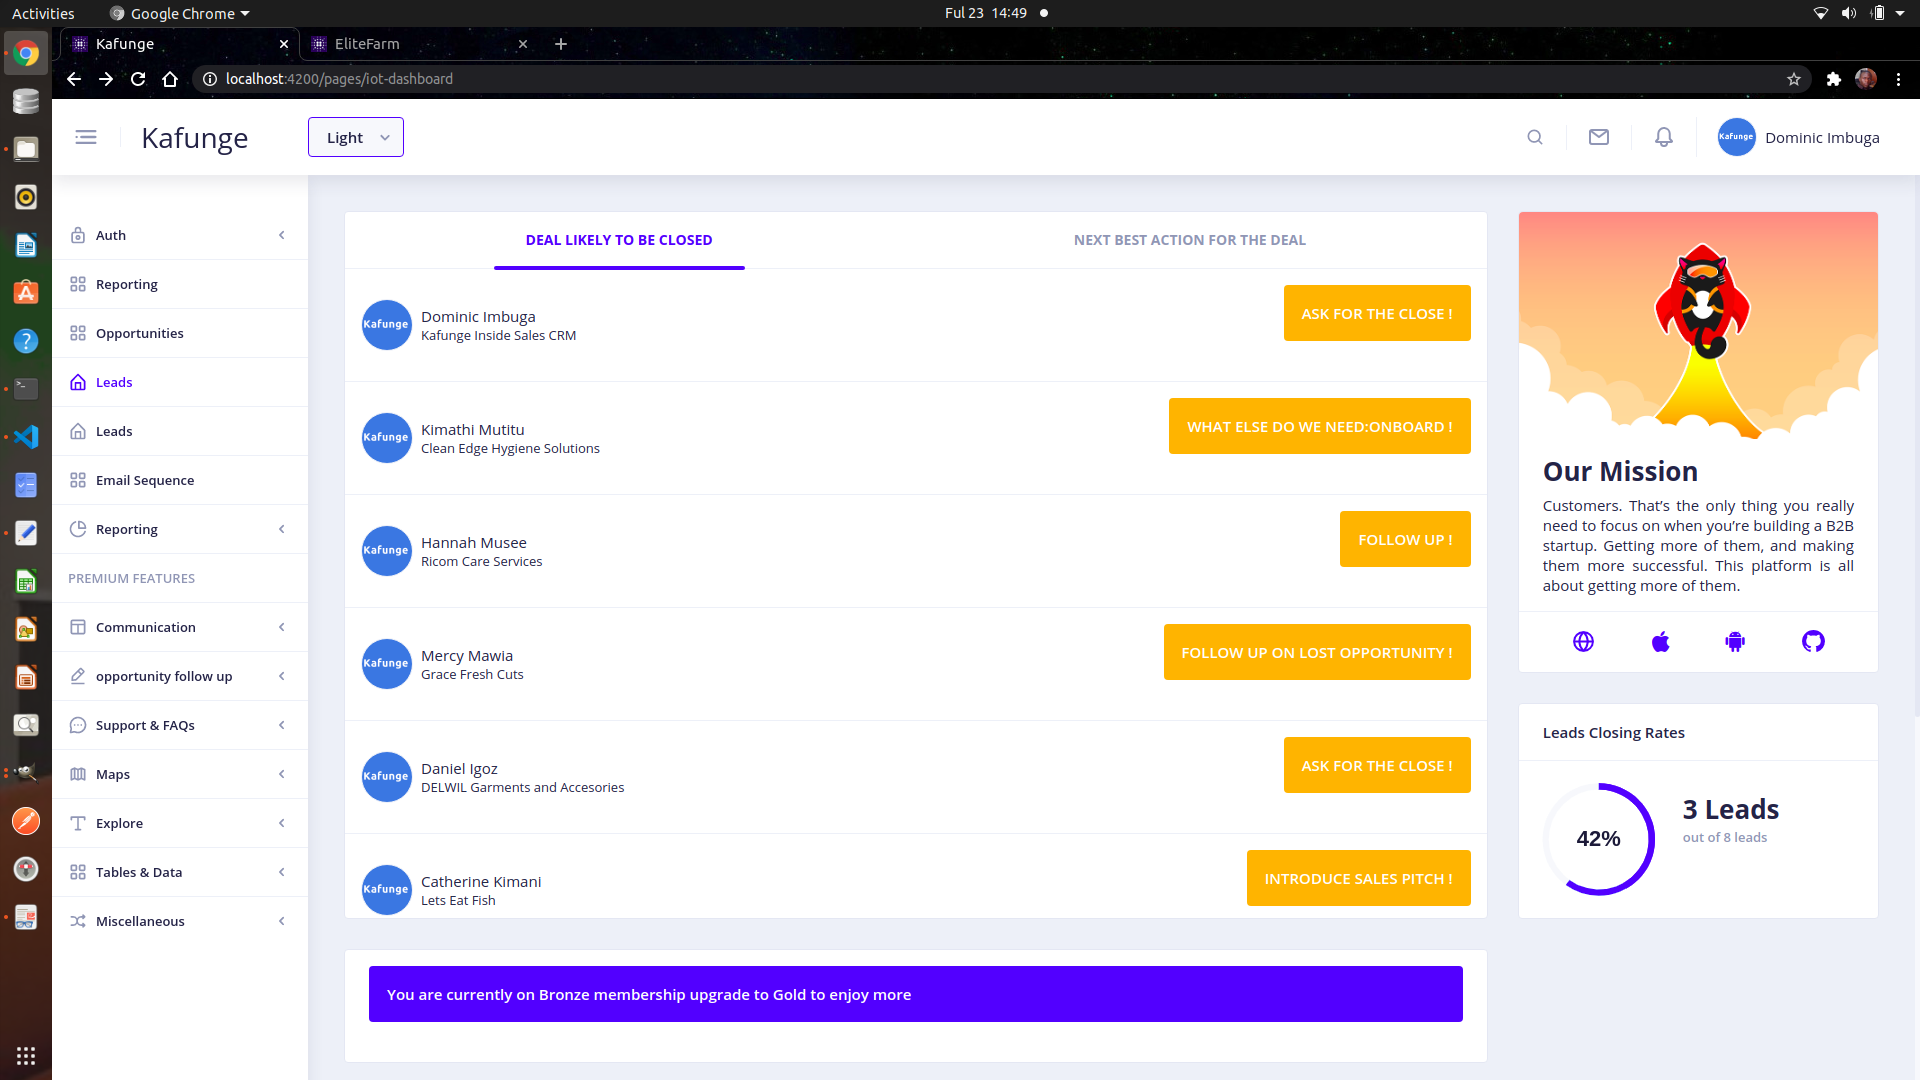Open Email Sequence sidebar item
The width and height of the screenshot is (1920, 1080).
click(145, 480)
